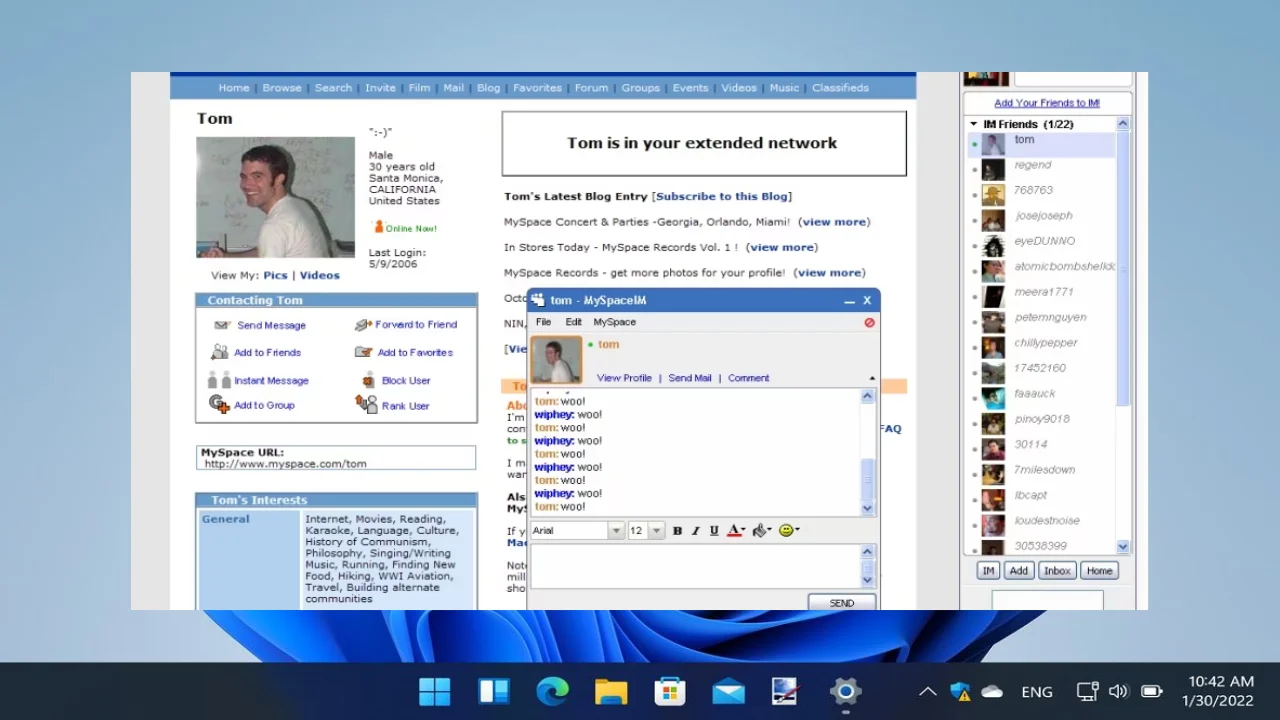
Task: Click the Rank User icon
Action: pyautogui.click(x=366, y=404)
